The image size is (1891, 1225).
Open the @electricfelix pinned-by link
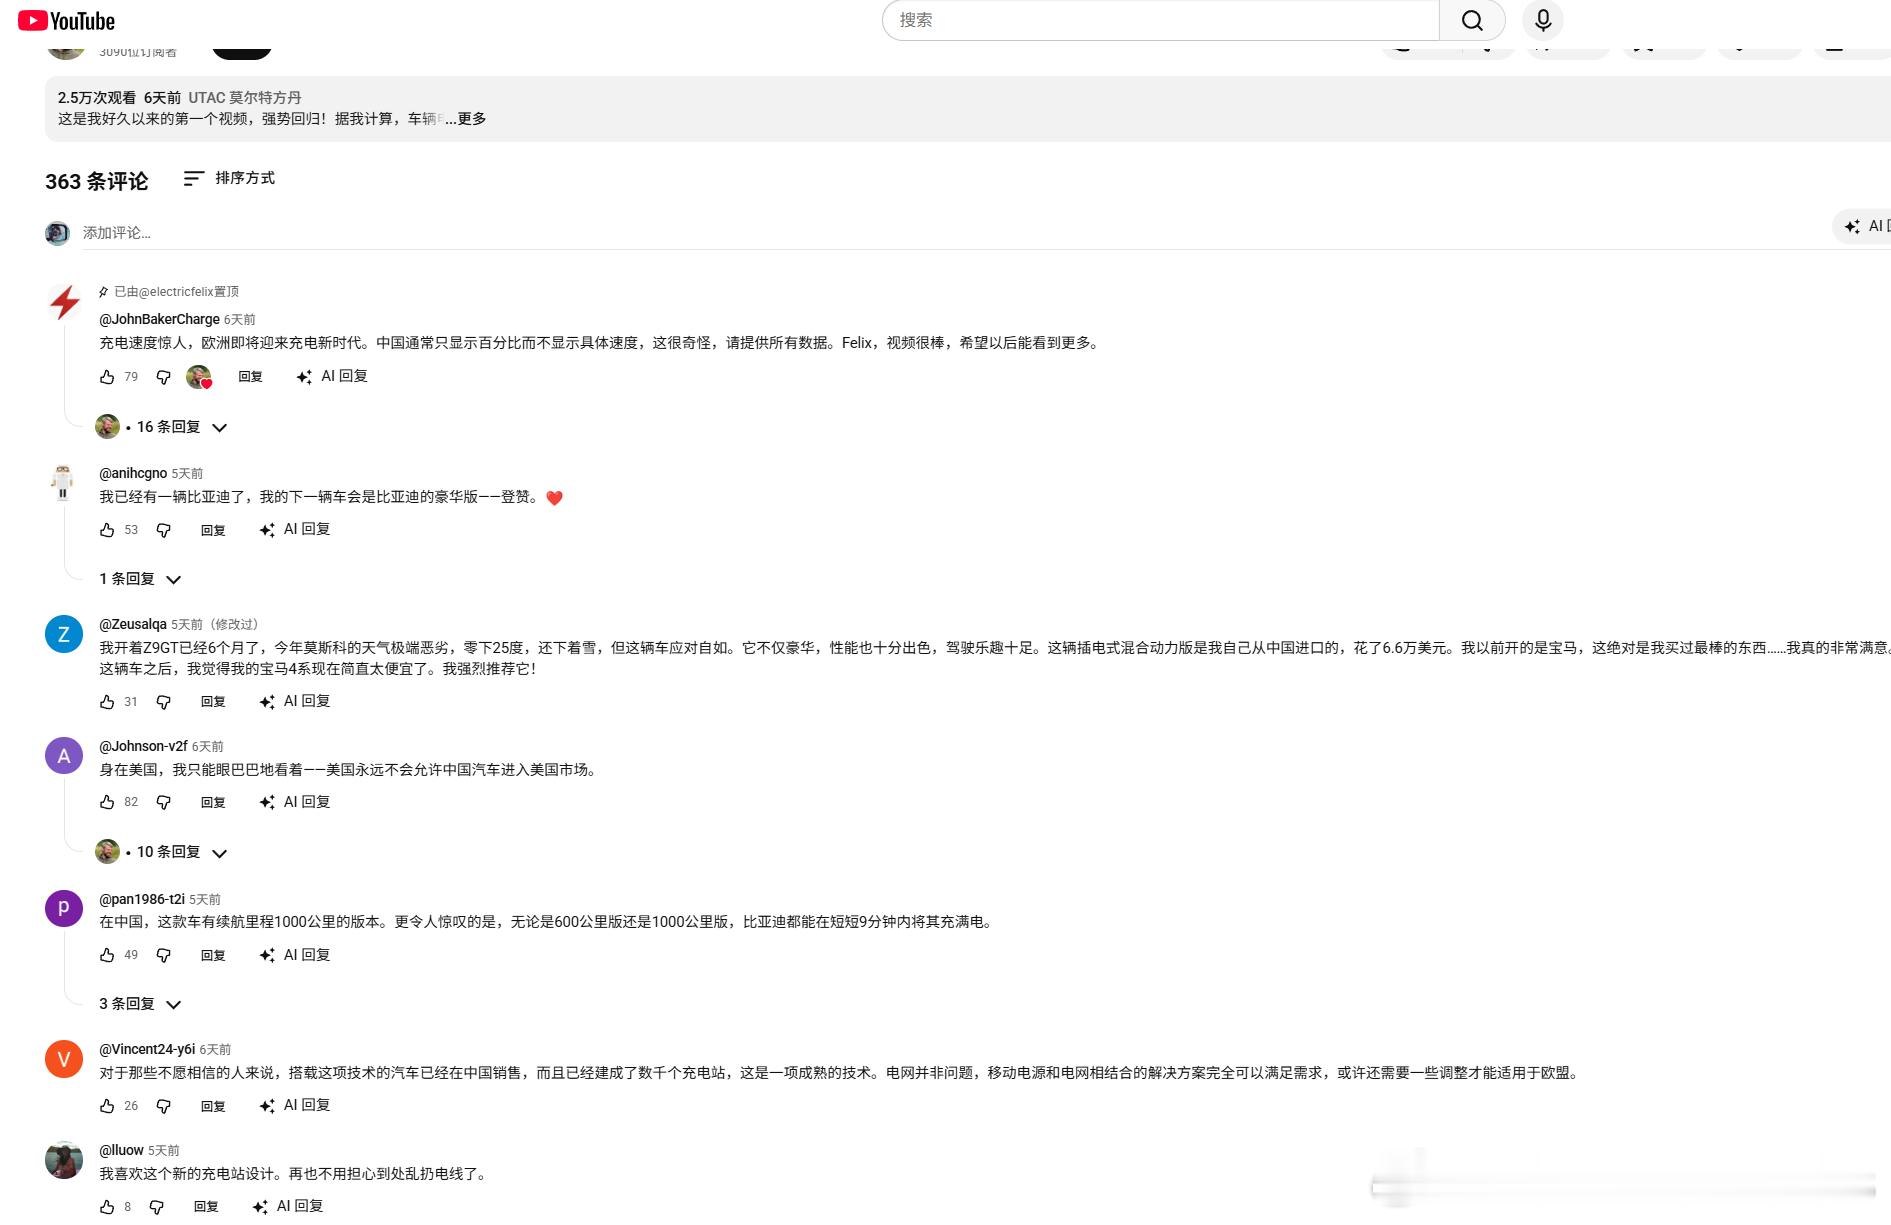[x=176, y=292]
